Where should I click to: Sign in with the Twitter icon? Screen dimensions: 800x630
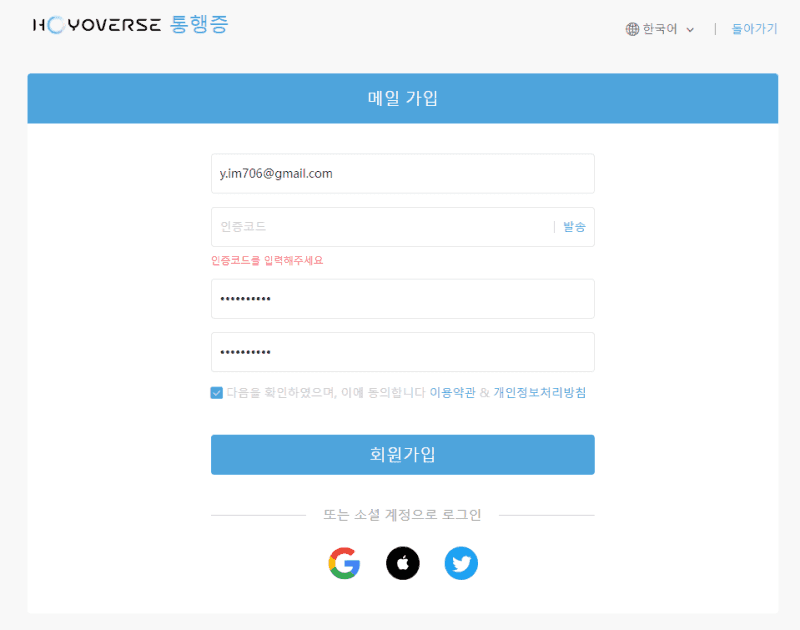click(461, 563)
